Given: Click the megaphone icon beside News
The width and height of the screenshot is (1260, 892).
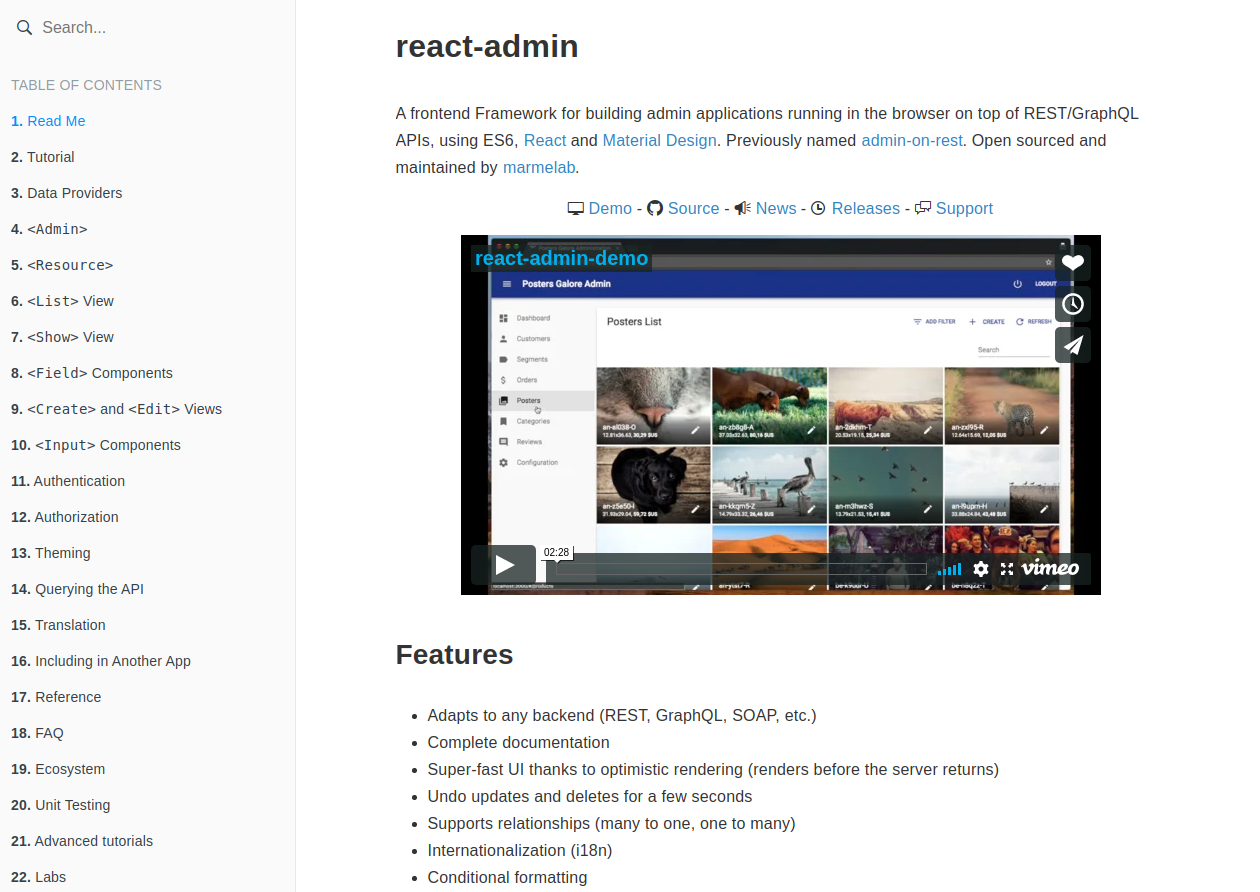Looking at the screenshot, I should pyautogui.click(x=742, y=208).
